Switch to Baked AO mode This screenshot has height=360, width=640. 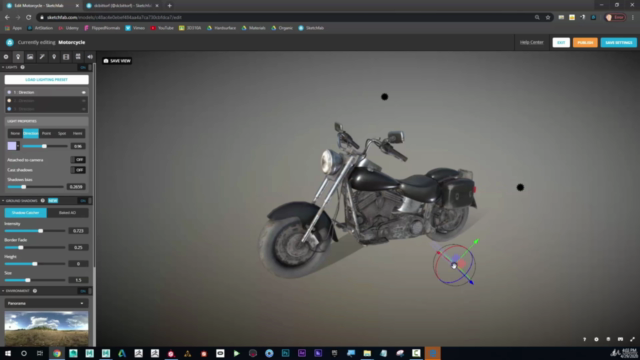67,213
